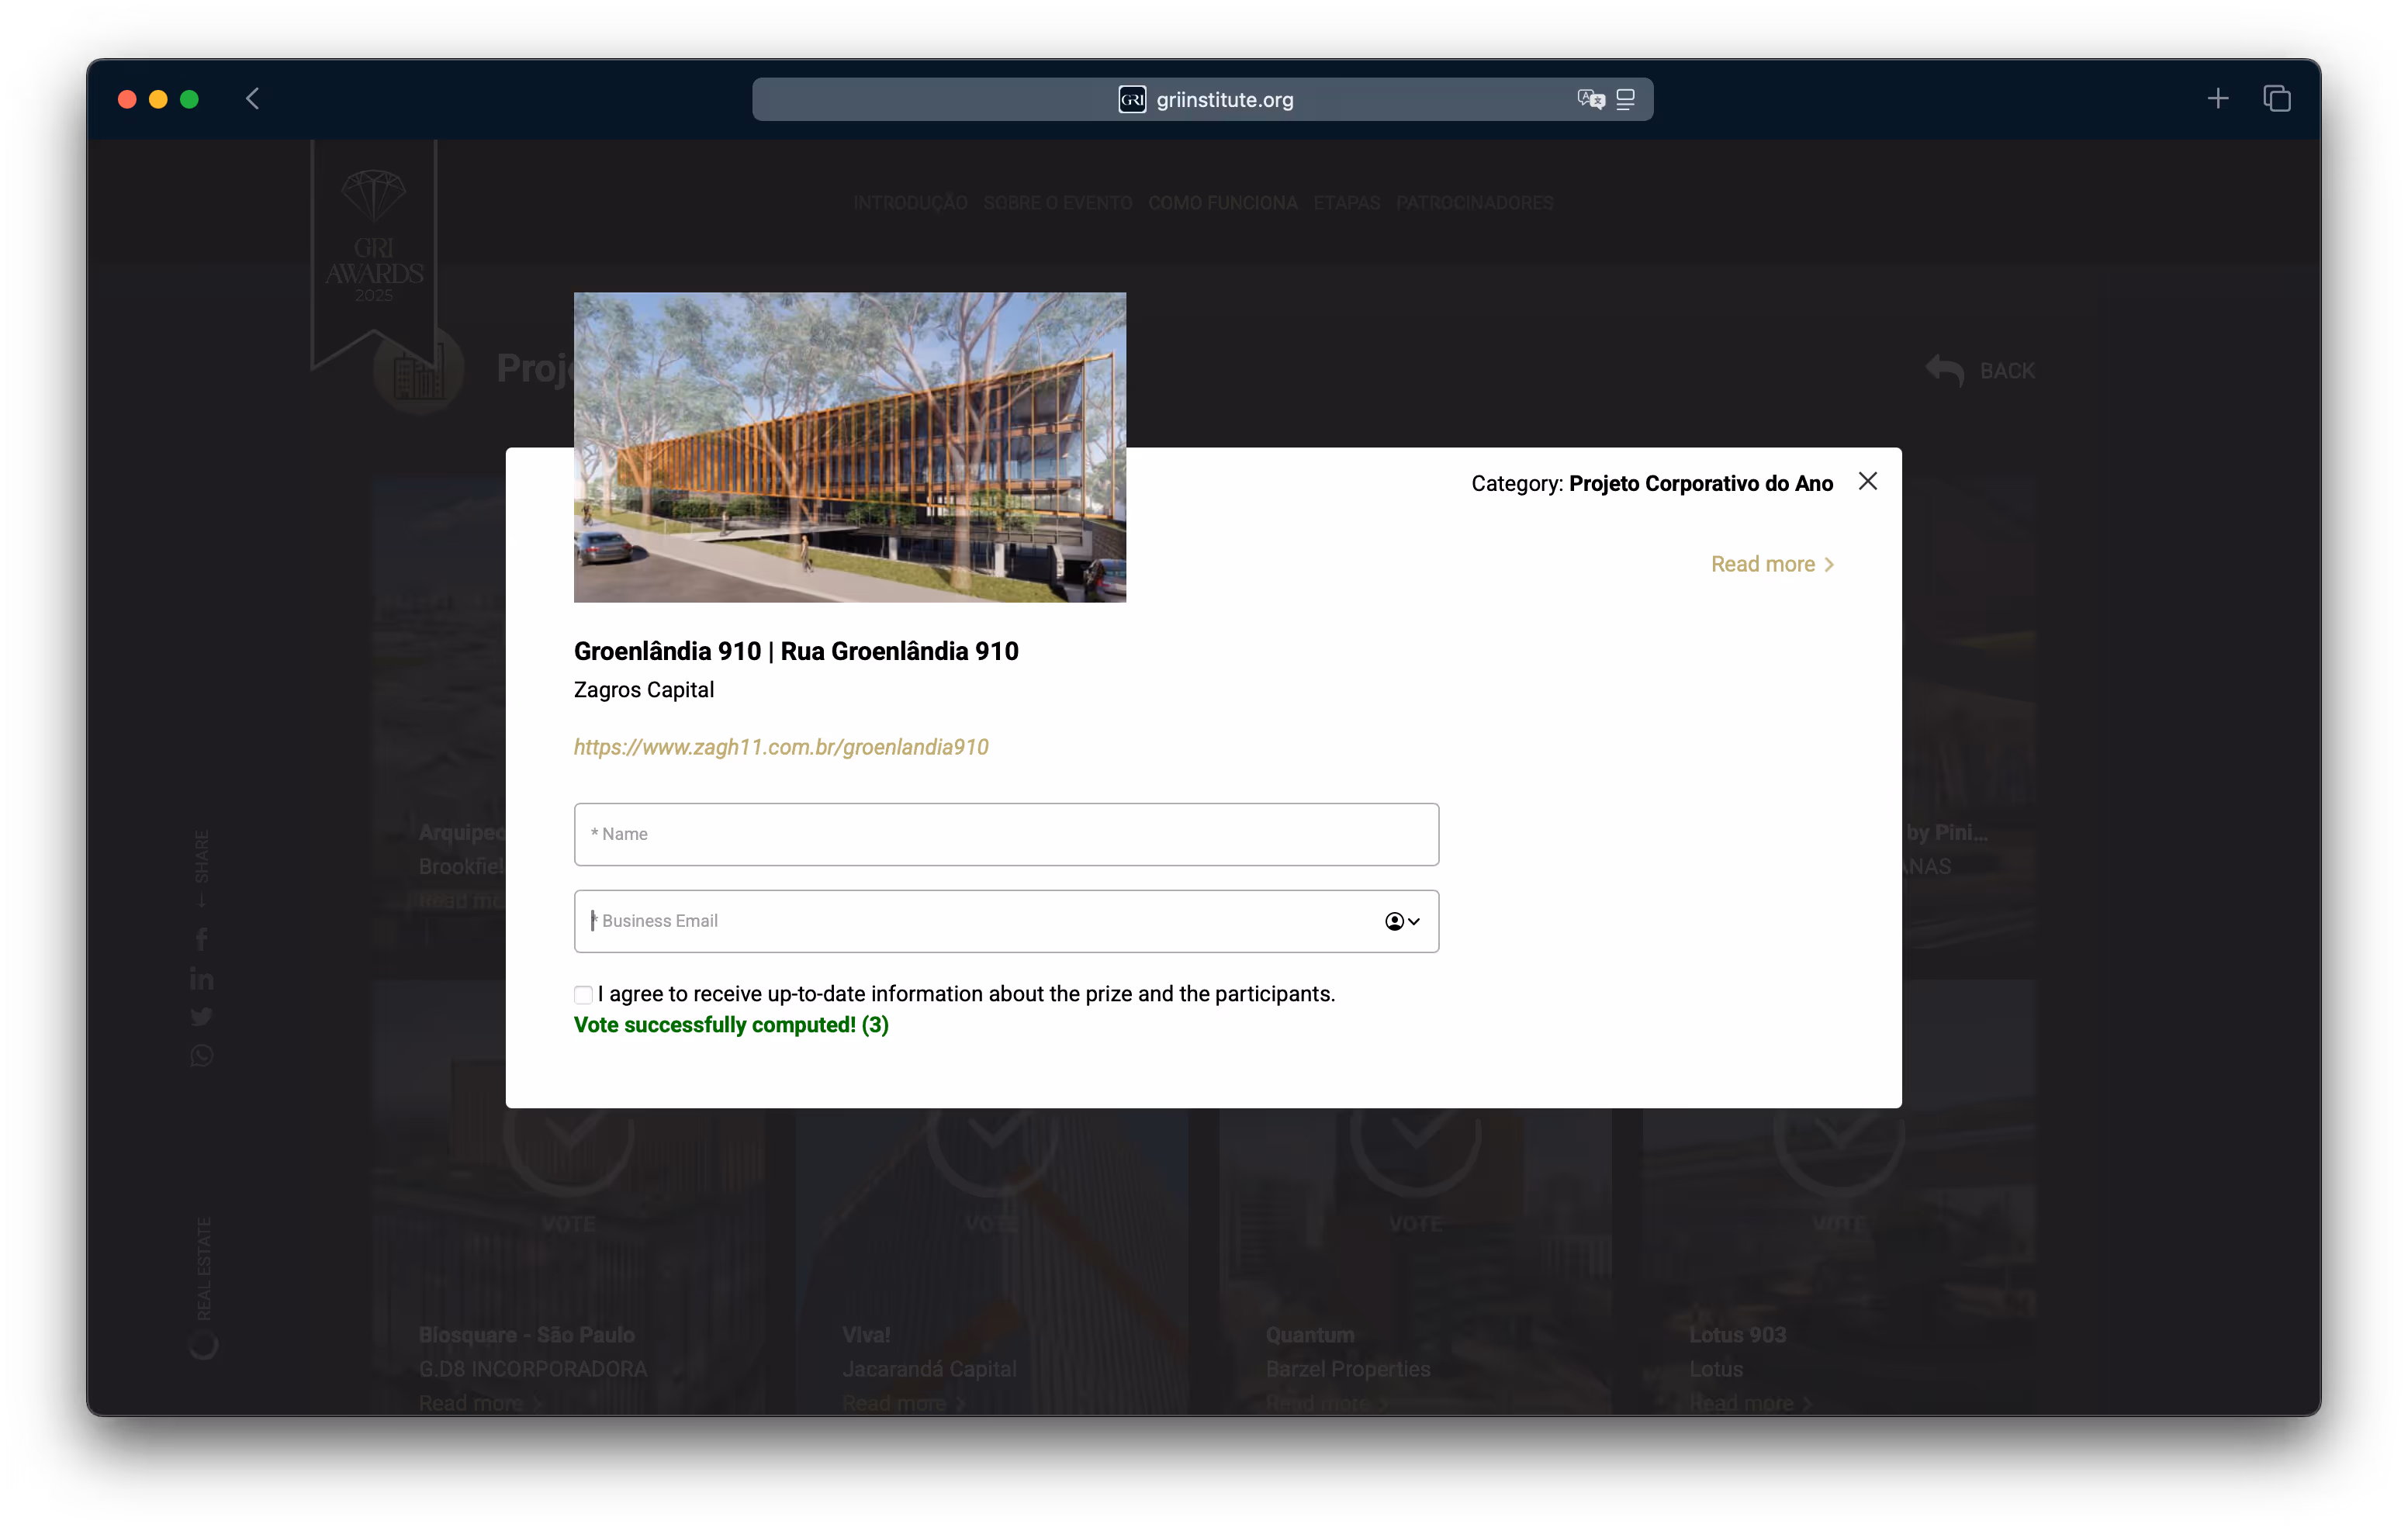This screenshot has width=2408, height=1531.
Task: Click the Vote successfully computed! (3) message
Action: pos(731,1025)
